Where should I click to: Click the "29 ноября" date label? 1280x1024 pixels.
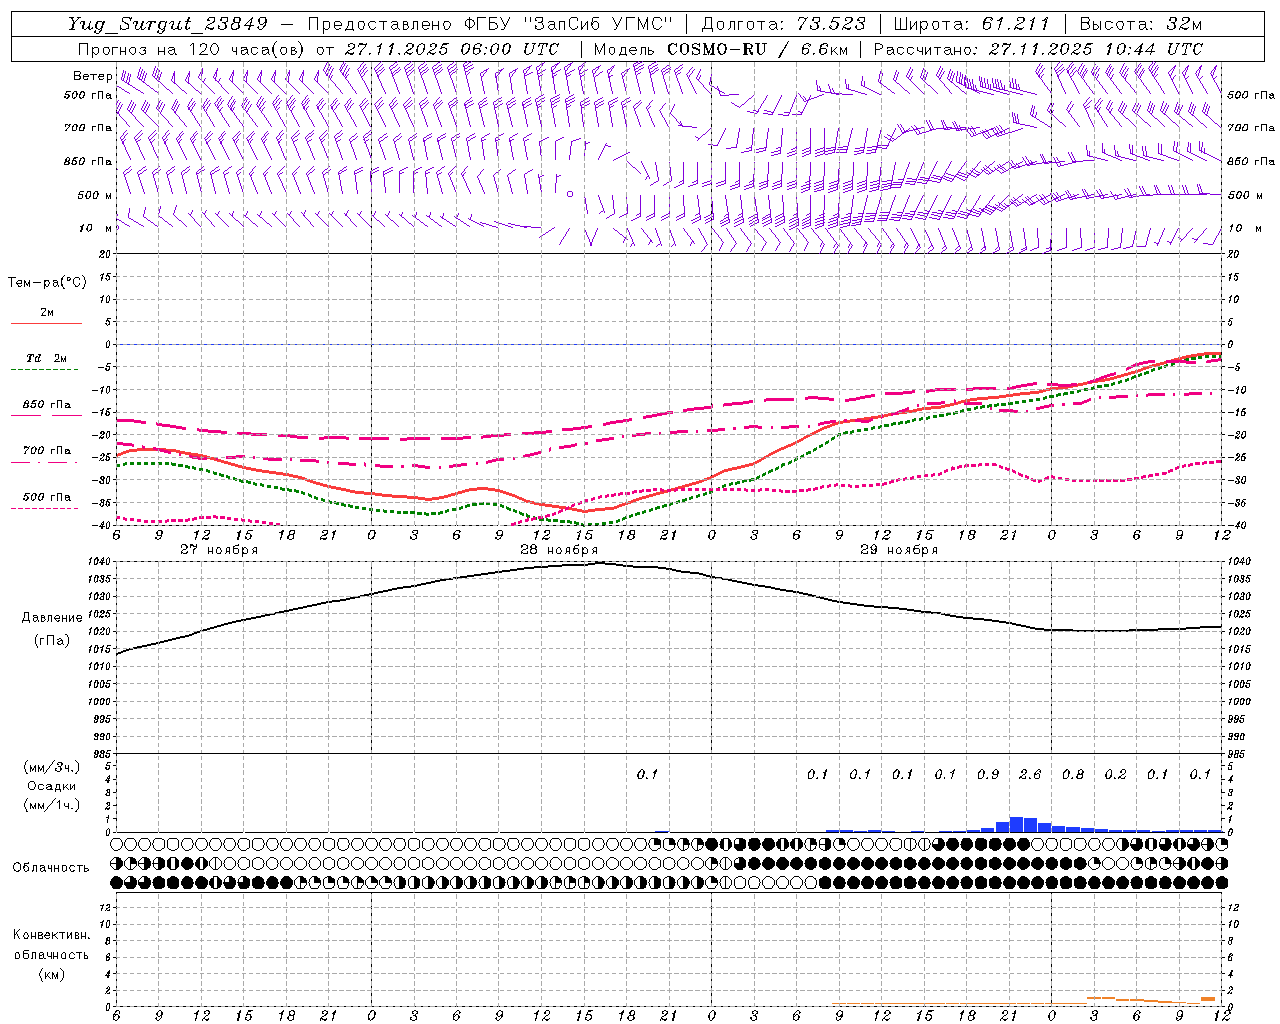(x=899, y=550)
